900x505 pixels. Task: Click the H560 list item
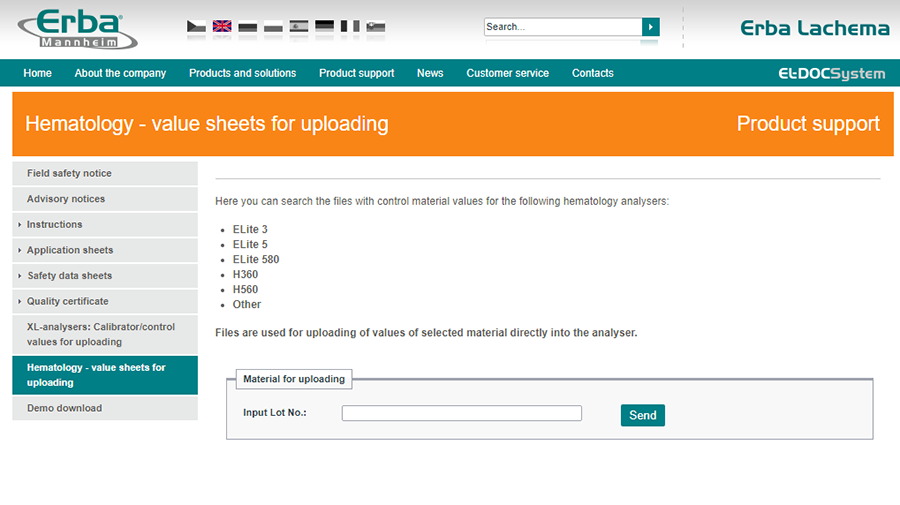[x=245, y=289]
